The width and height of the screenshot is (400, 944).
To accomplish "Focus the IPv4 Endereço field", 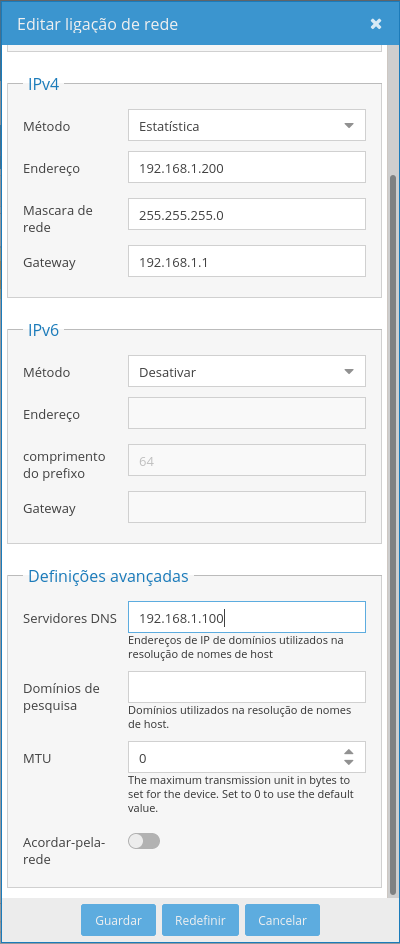I will point(246,167).
